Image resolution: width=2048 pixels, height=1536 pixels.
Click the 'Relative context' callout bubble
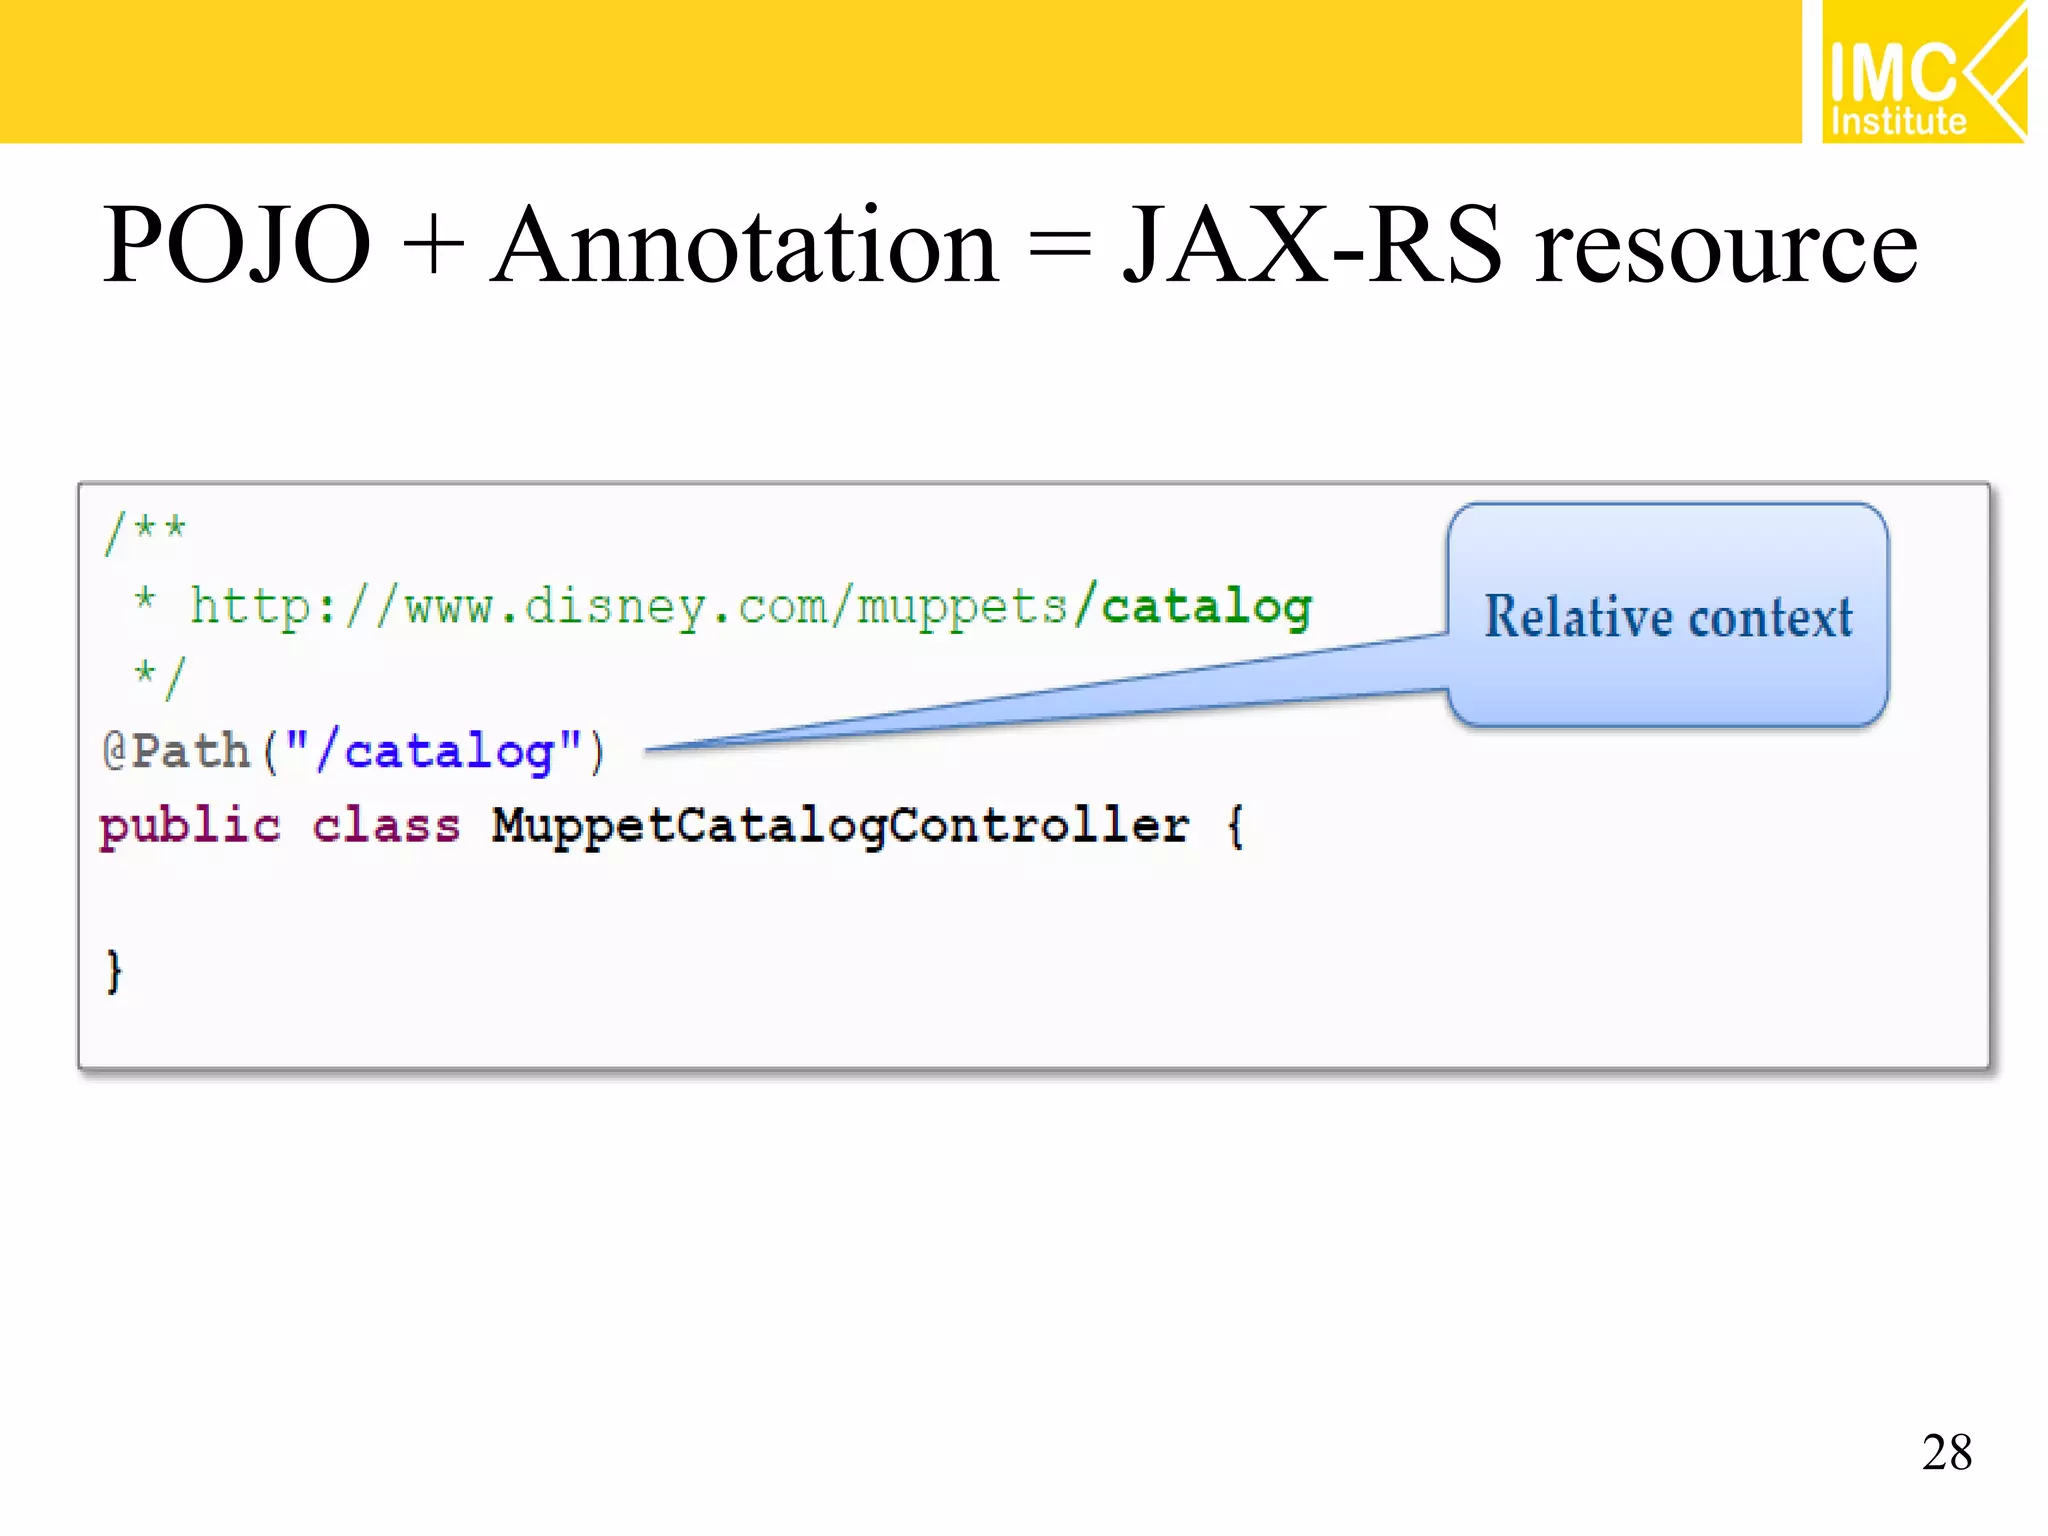[x=1667, y=615]
